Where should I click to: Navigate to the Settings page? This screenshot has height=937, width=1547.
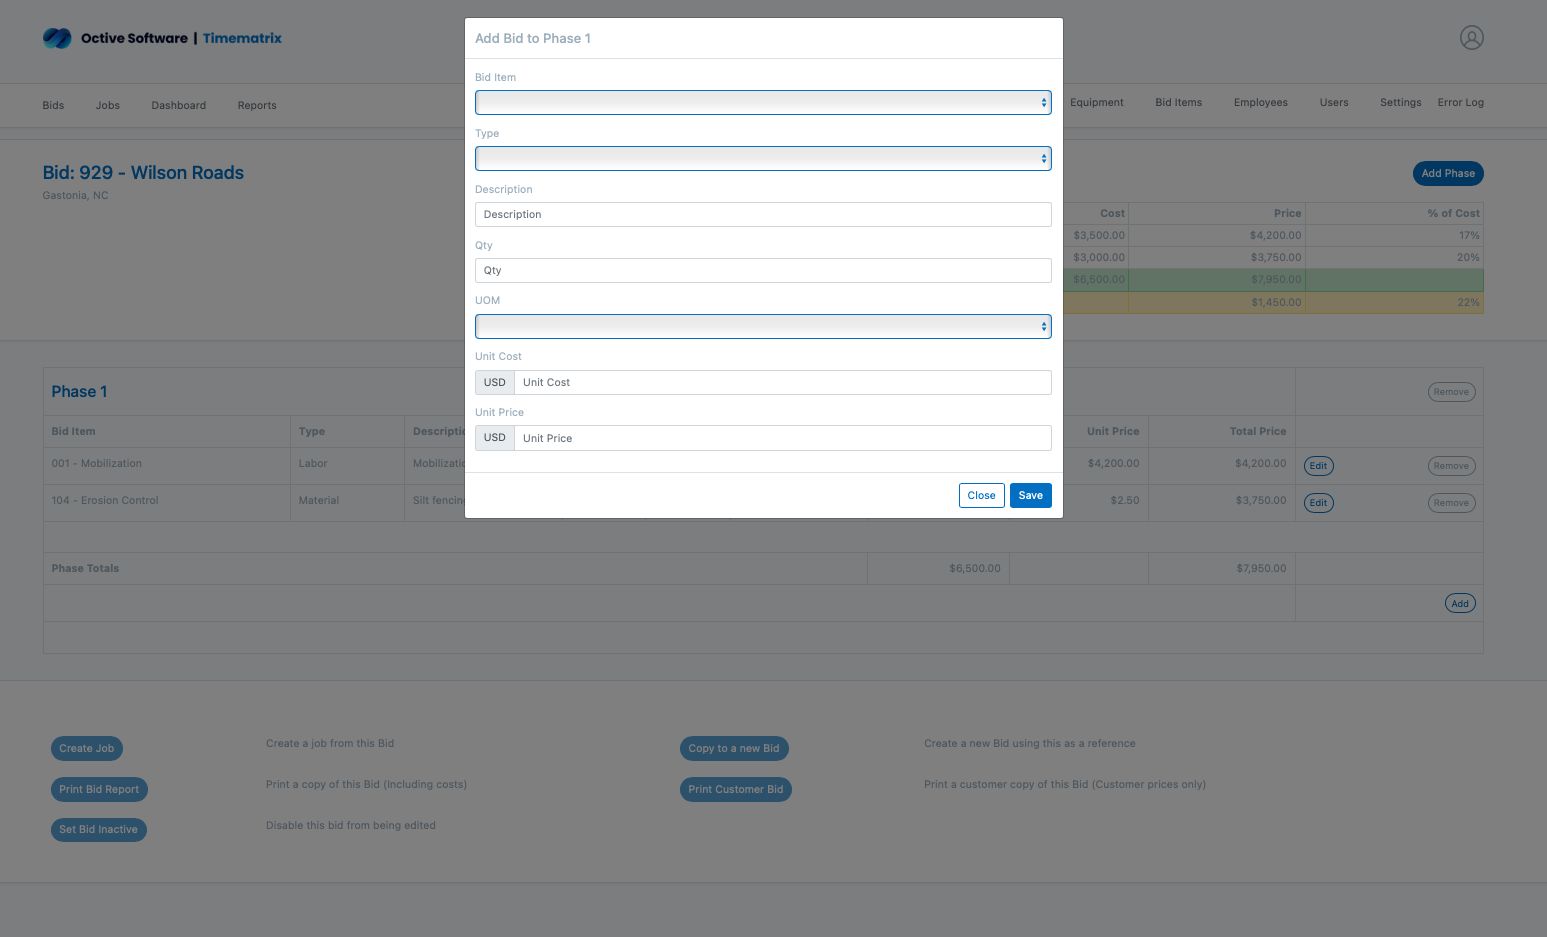(x=1400, y=103)
